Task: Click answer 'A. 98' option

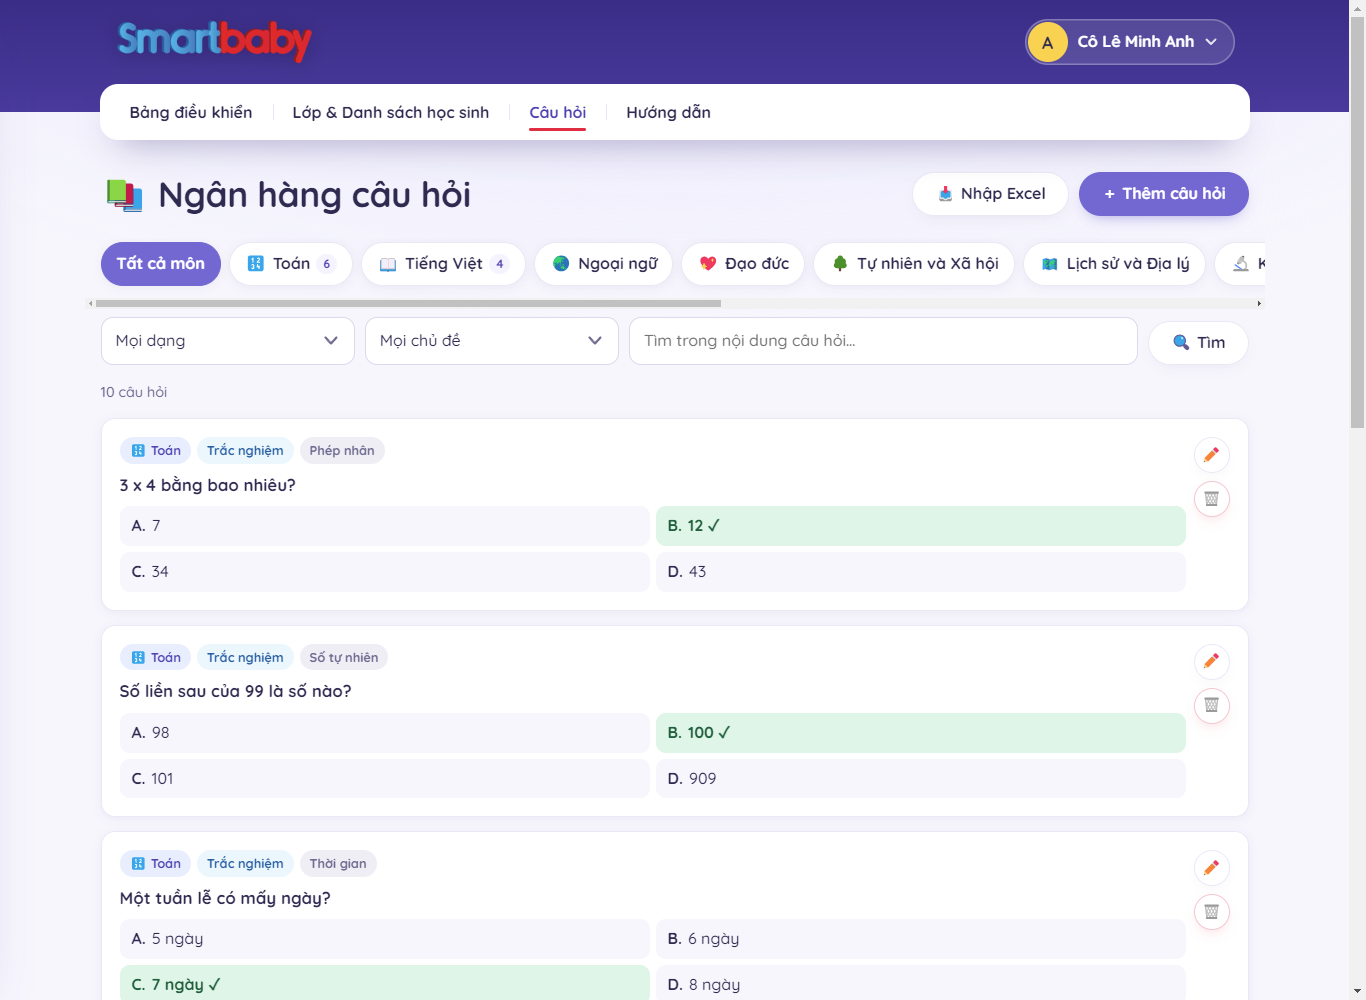Action: point(385,733)
